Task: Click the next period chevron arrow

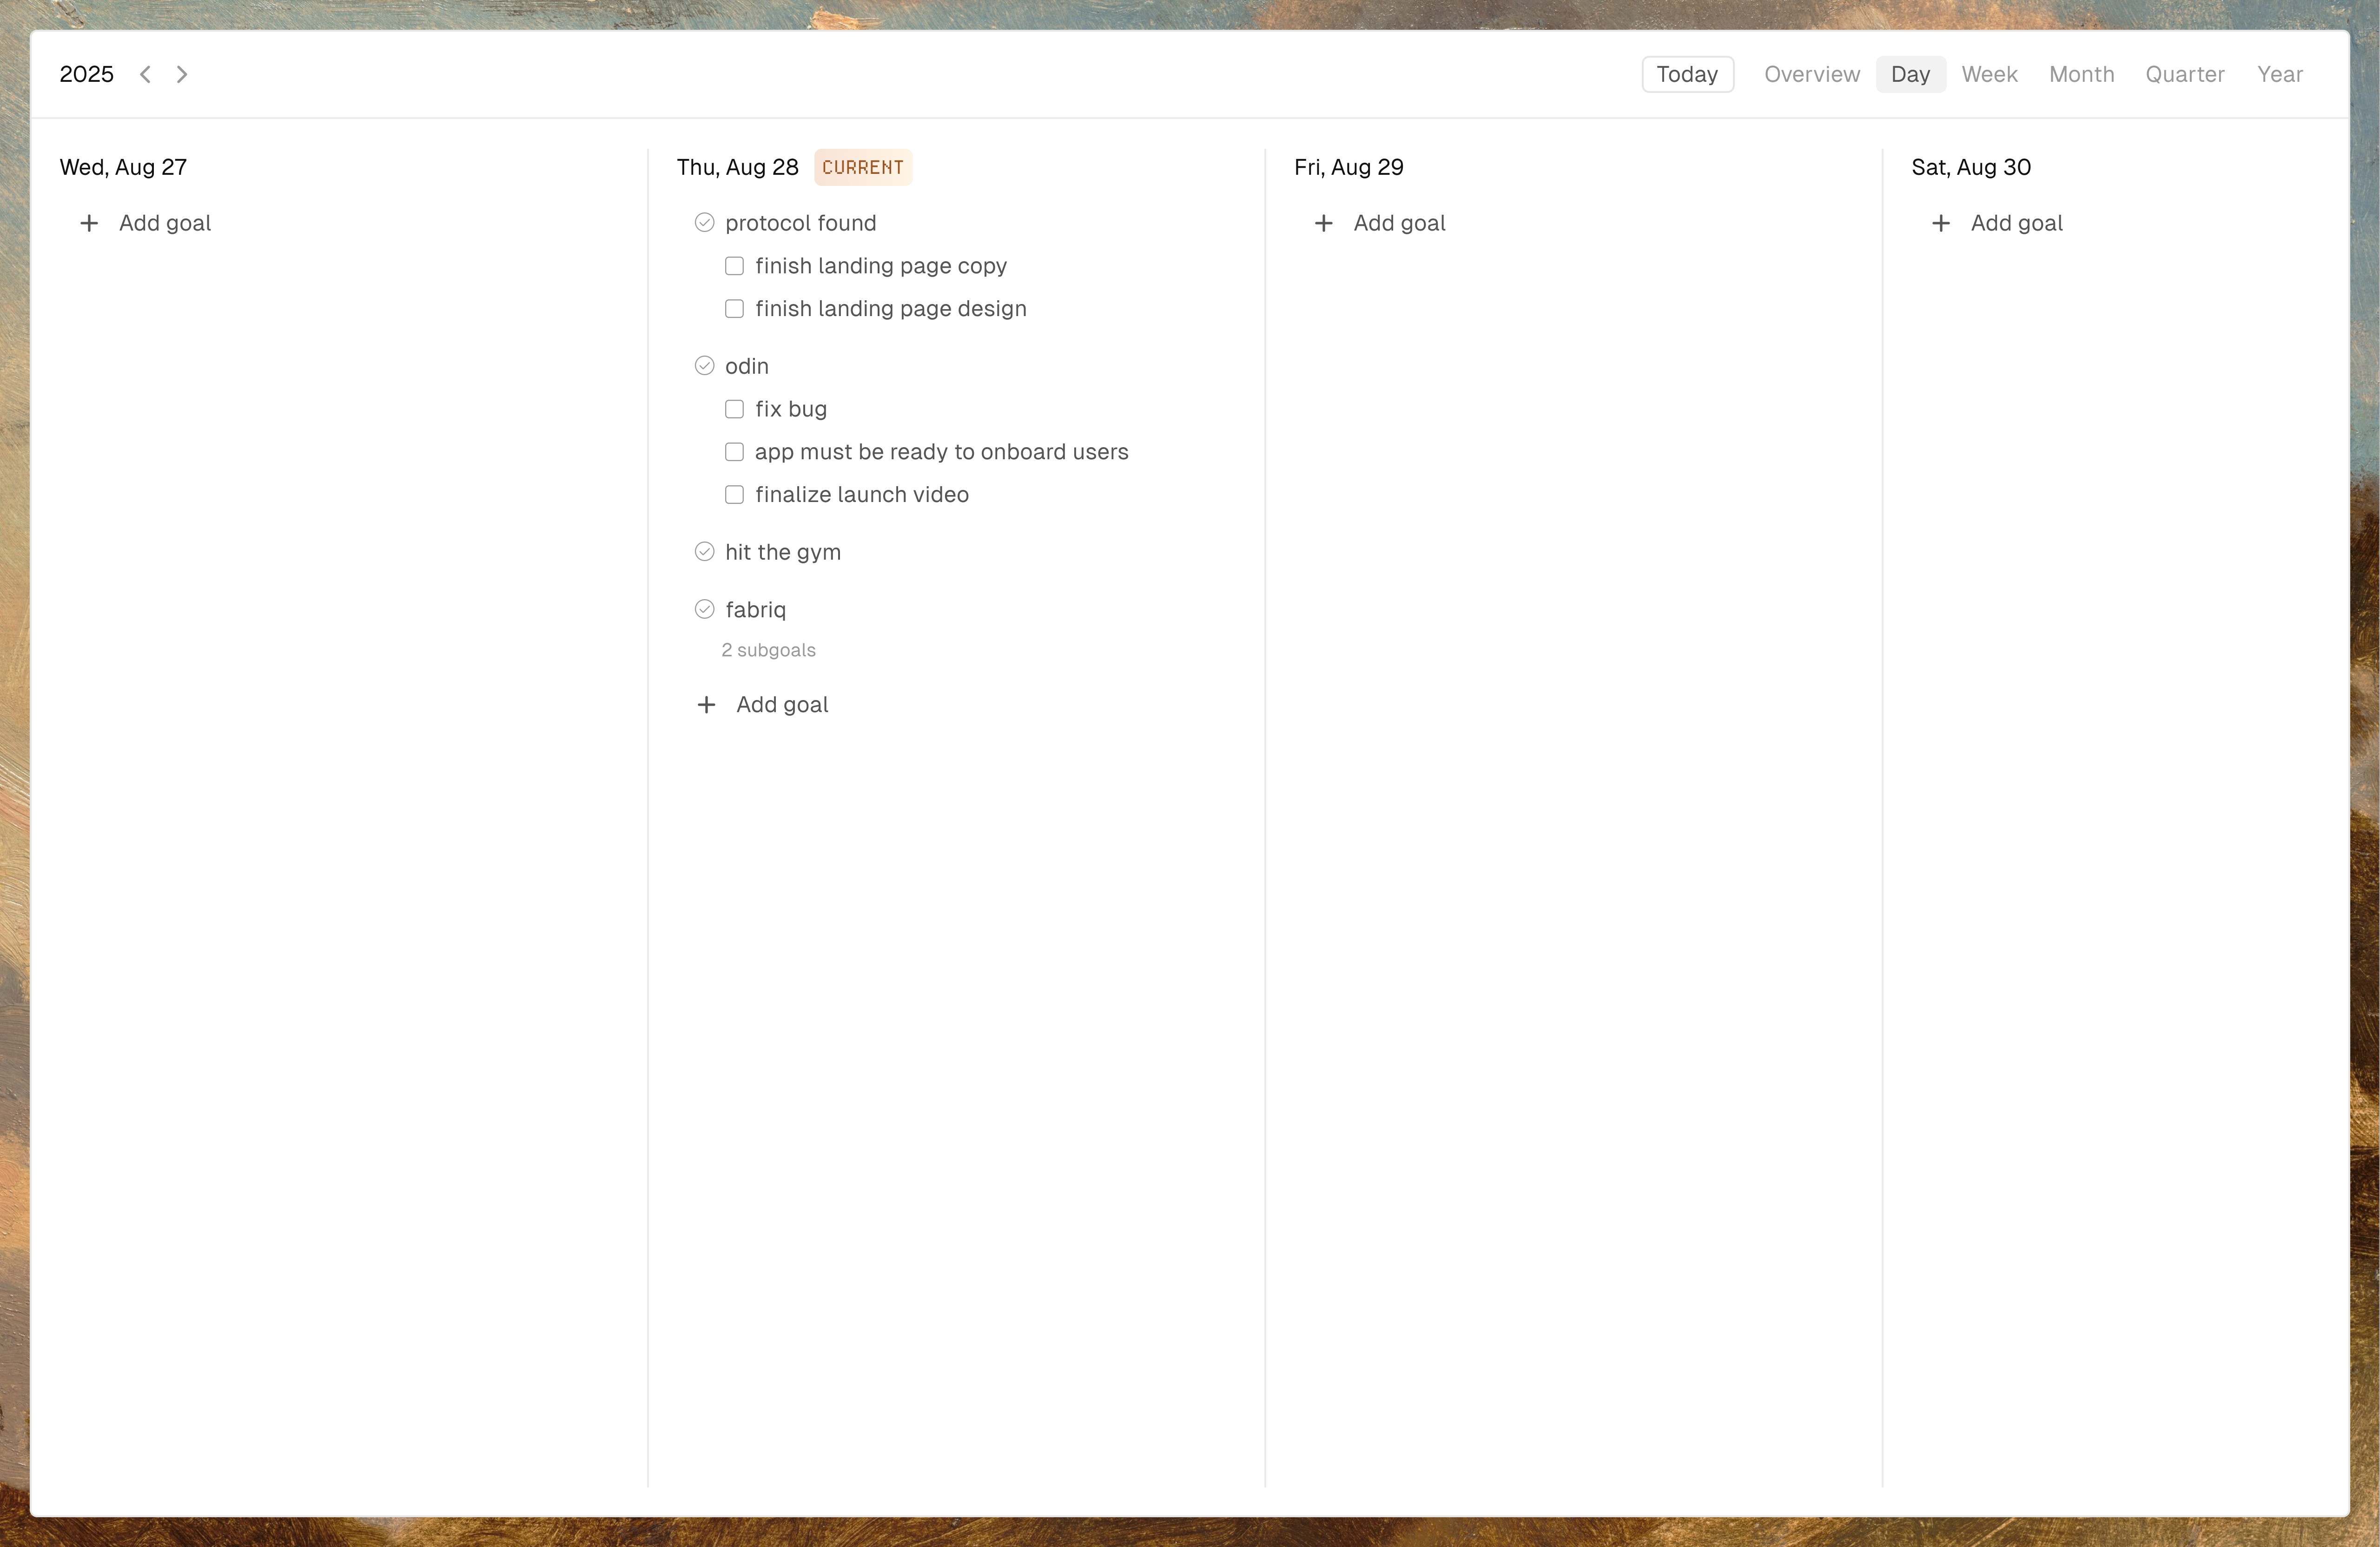Action: click(x=182, y=74)
